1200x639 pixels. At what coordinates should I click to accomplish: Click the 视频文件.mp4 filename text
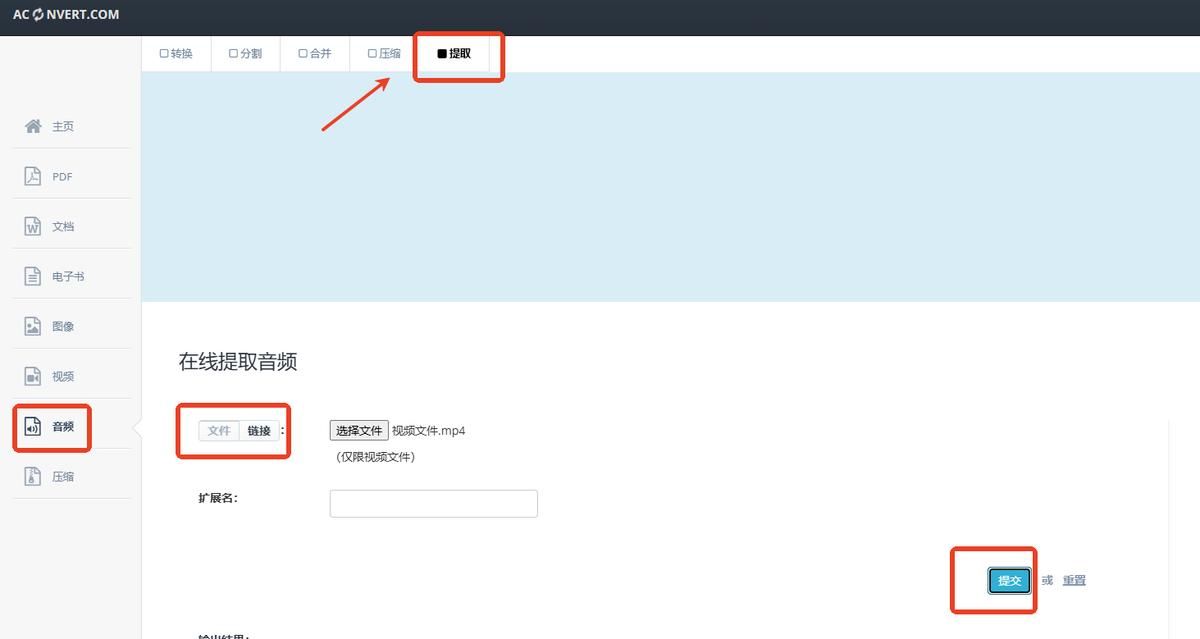tap(429, 431)
